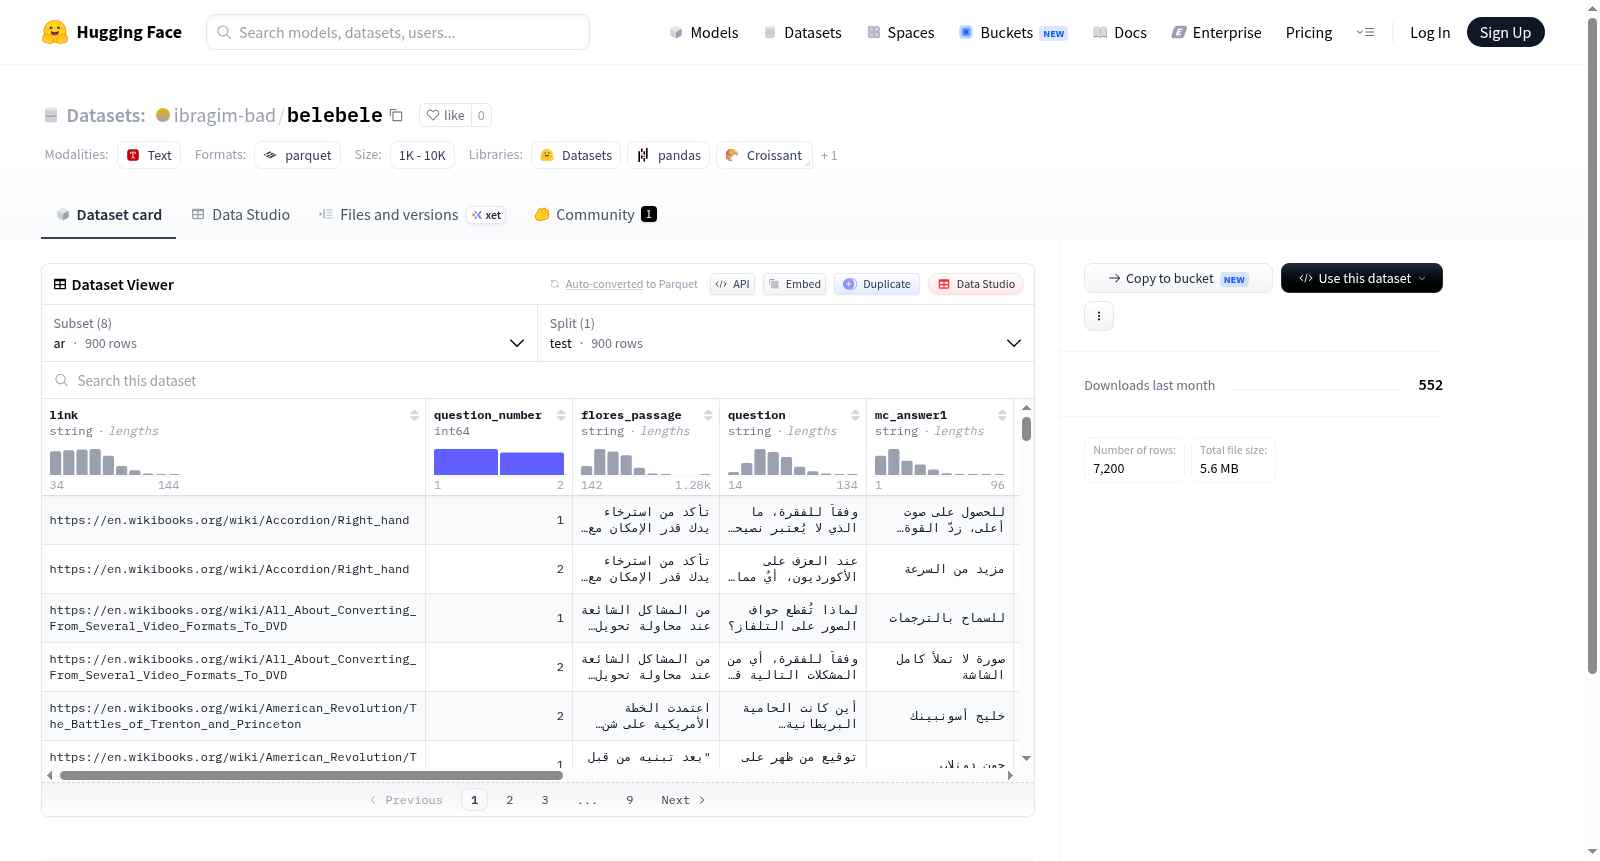Open the Split selector showing test
This screenshot has height=861, width=1600.
tap(786, 333)
